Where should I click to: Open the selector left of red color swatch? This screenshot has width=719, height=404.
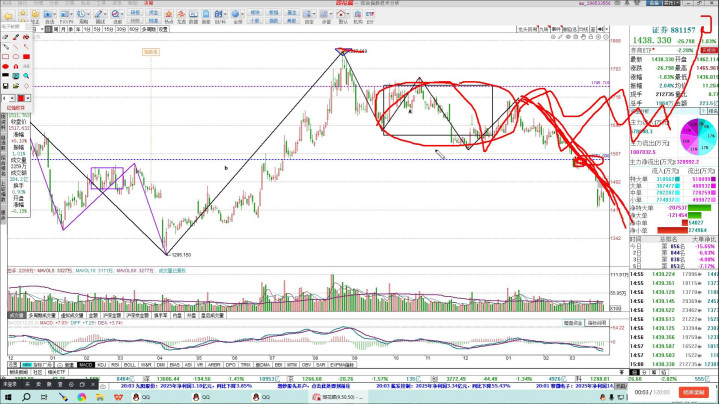(x=8, y=97)
